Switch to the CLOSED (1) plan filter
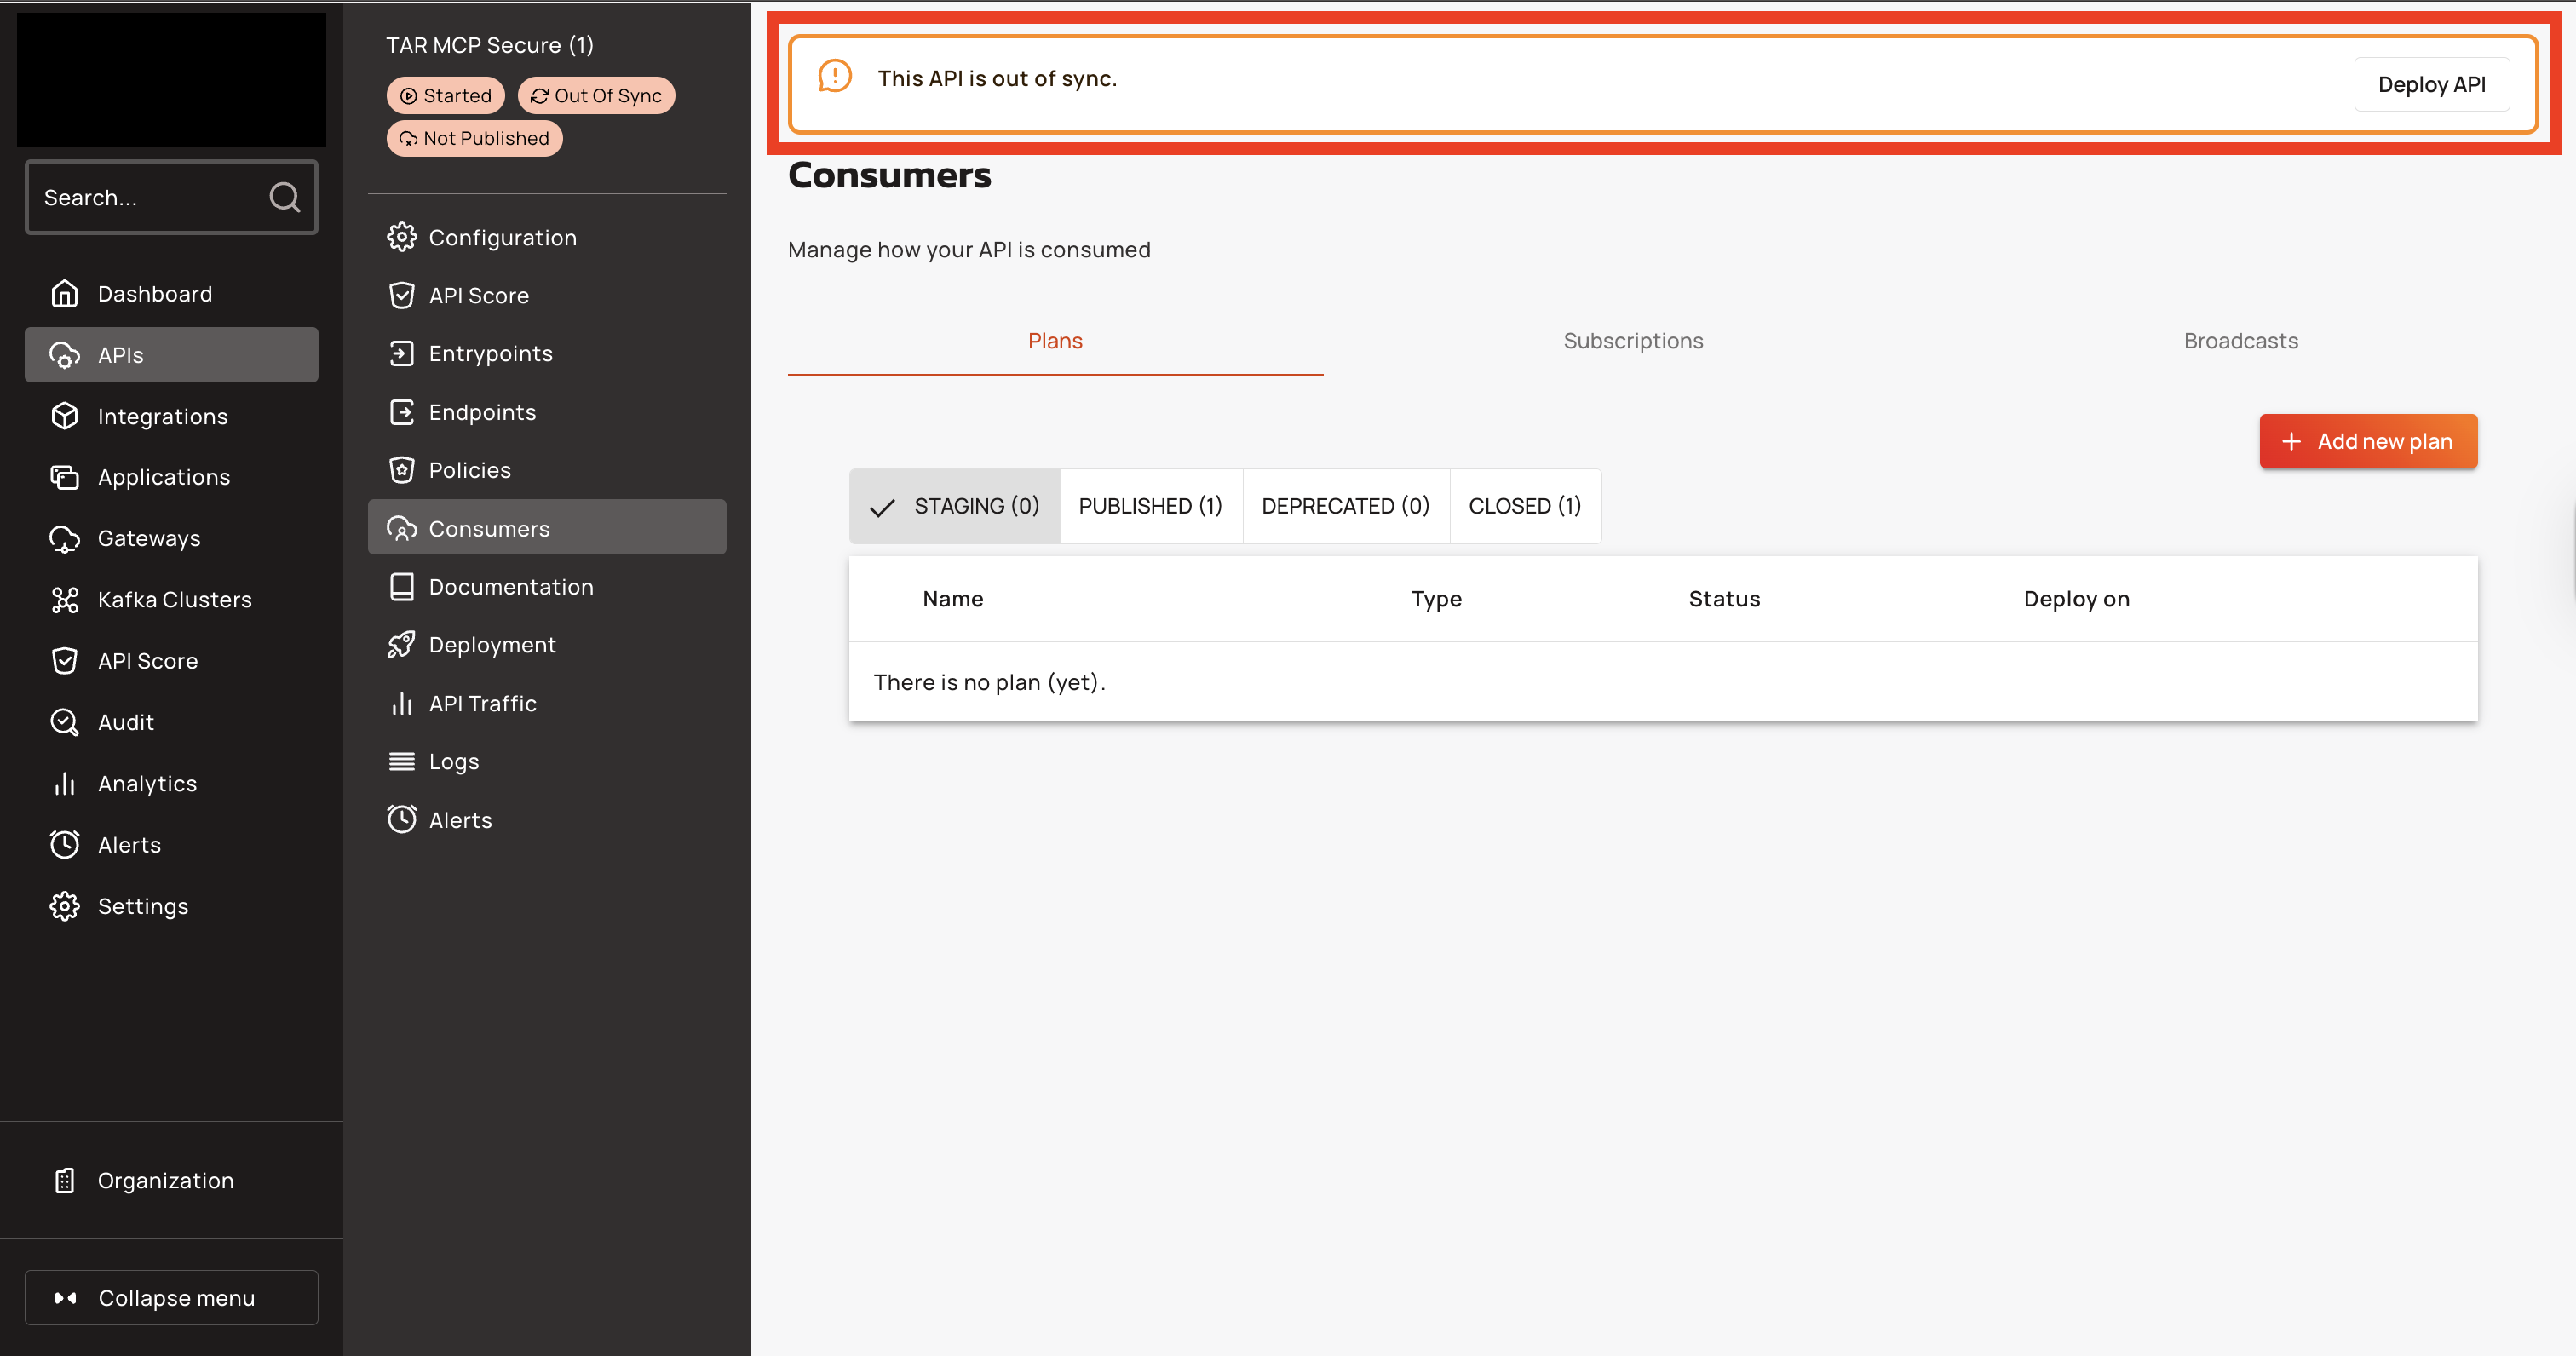Image resolution: width=2576 pixels, height=1356 pixels. (1524, 506)
